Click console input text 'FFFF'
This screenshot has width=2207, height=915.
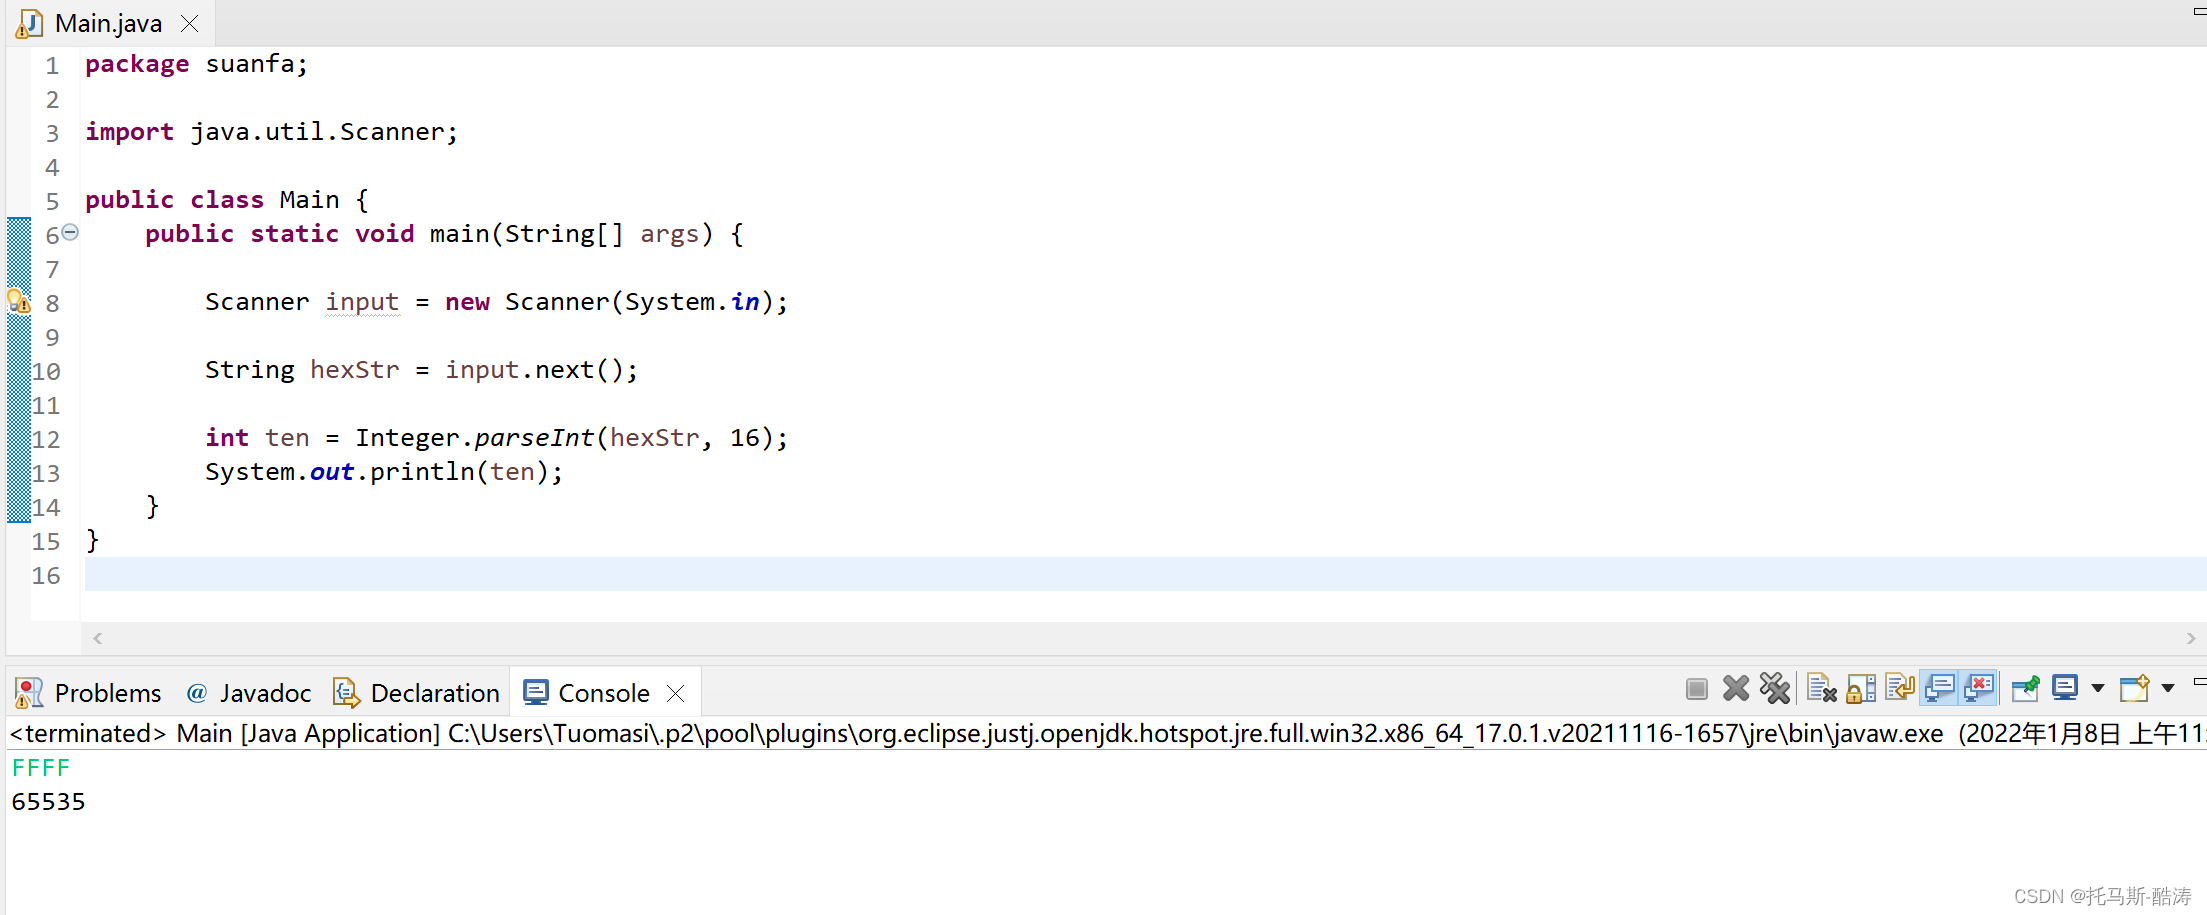click(x=41, y=768)
